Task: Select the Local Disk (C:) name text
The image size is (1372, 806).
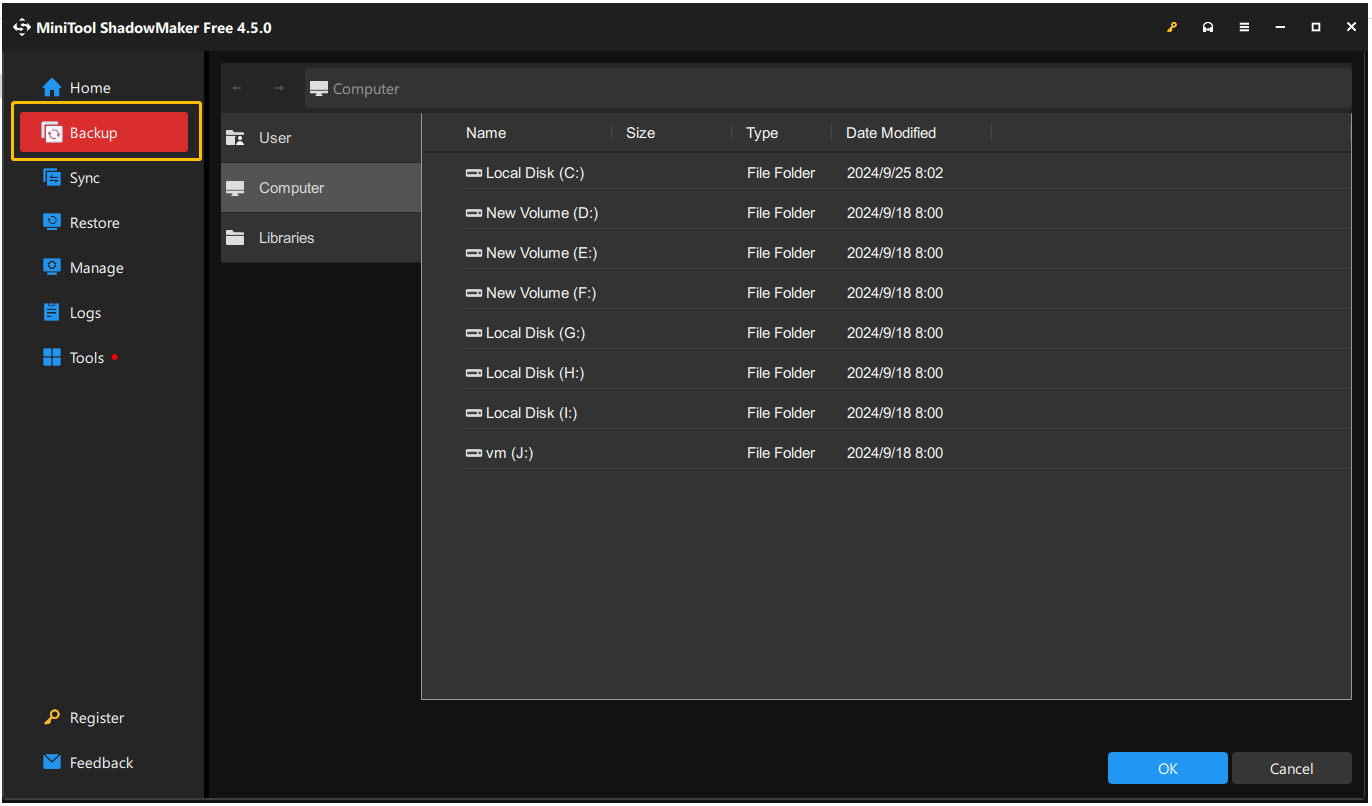Action: point(535,173)
